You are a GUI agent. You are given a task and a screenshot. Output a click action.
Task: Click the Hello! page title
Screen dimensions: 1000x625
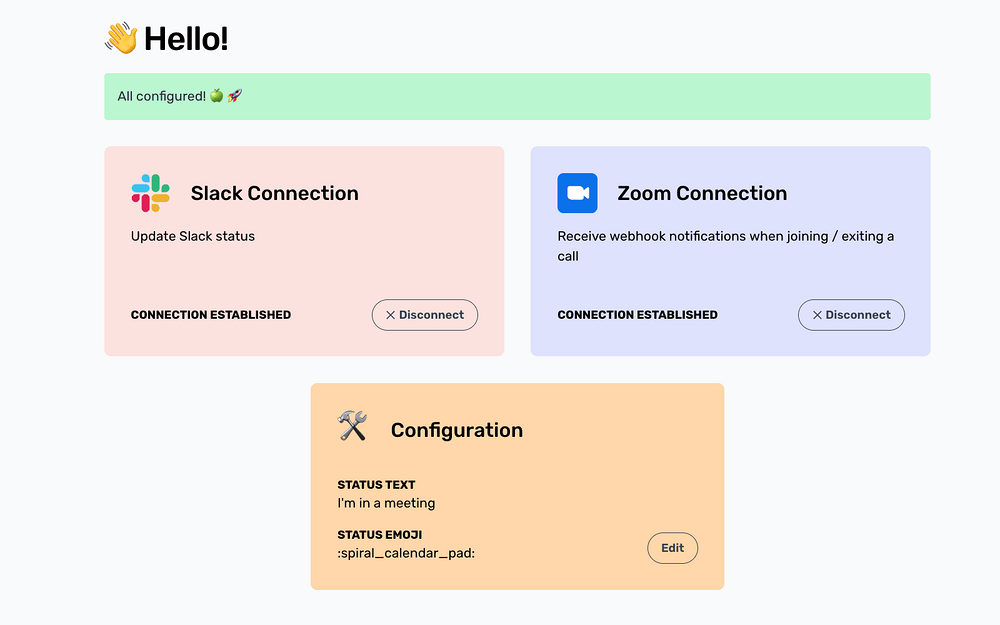pyautogui.click(x=186, y=39)
